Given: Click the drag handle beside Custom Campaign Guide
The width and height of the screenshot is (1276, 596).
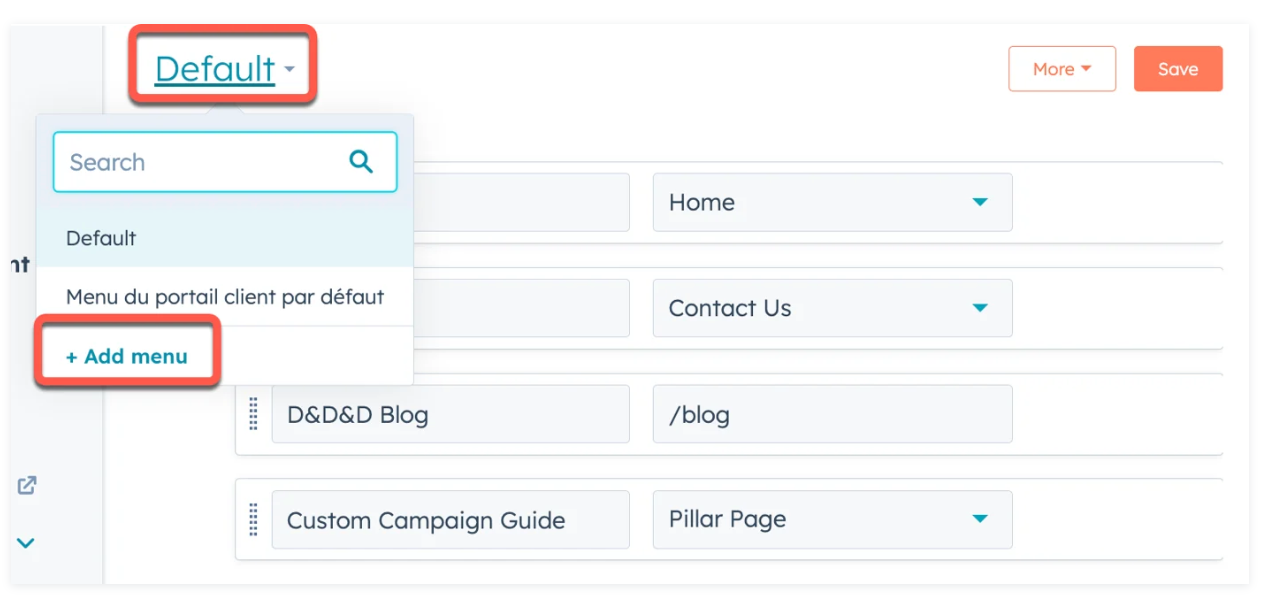Looking at the screenshot, I should (253, 519).
